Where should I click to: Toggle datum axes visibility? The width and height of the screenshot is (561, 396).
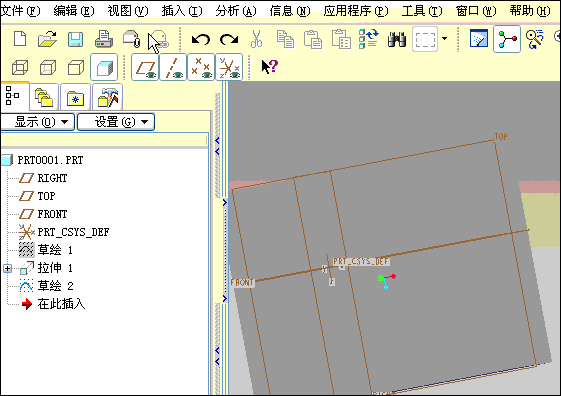[x=173, y=67]
